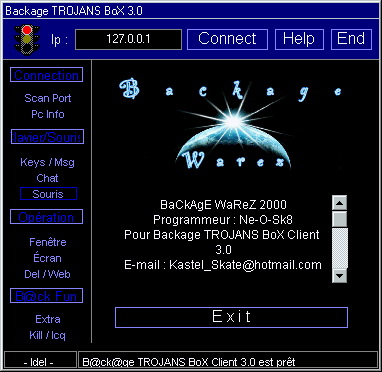
Task: Open the Help button
Action: coord(299,39)
